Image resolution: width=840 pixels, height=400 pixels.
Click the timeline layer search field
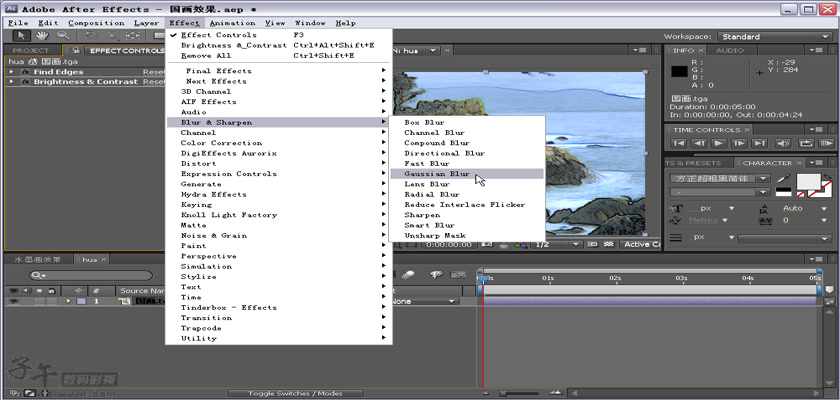[x=91, y=275]
